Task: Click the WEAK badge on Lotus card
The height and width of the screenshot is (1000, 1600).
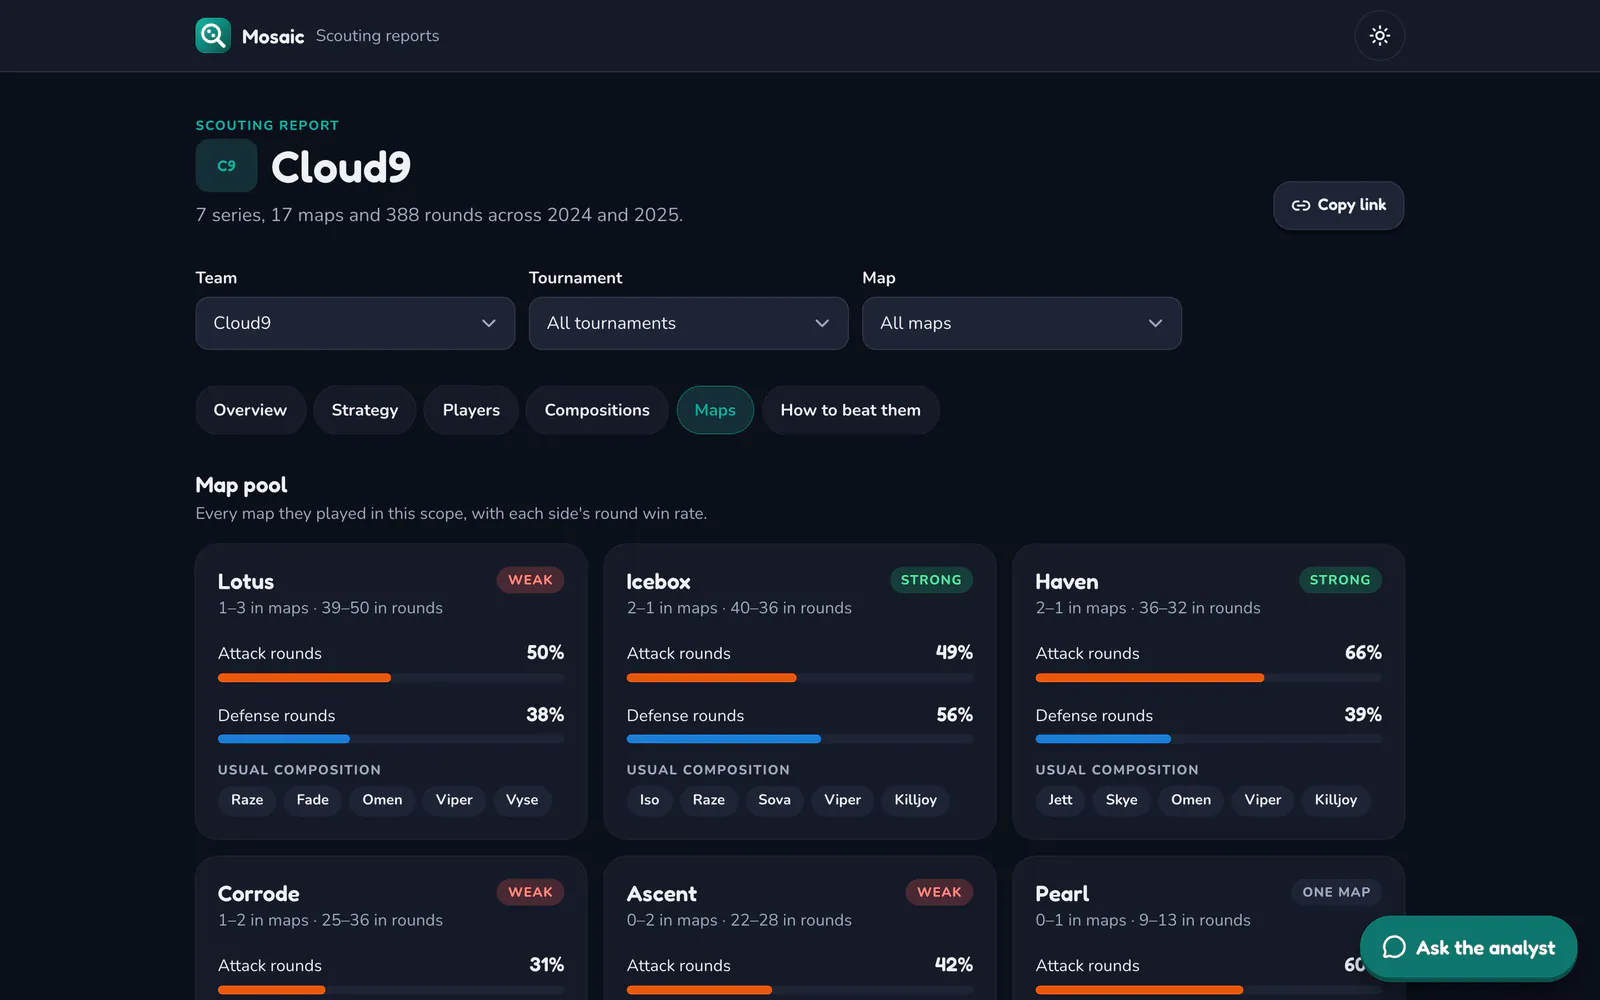Action: pyautogui.click(x=530, y=580)
